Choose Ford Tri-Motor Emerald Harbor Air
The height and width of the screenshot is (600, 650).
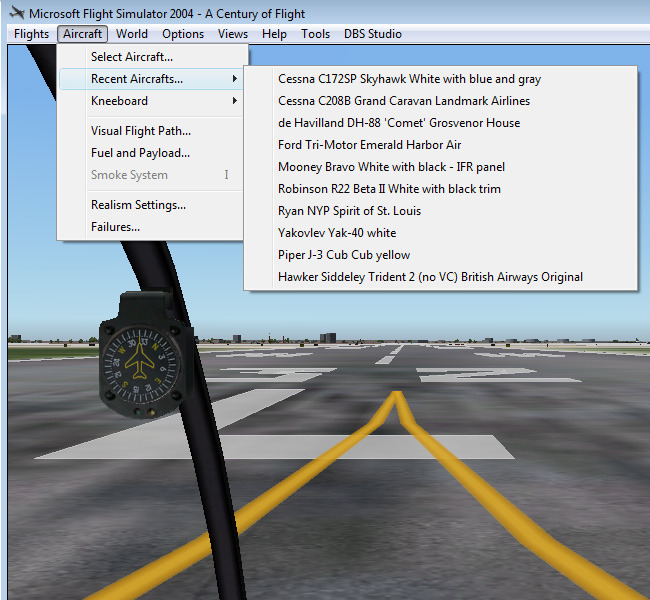[440, 145]
